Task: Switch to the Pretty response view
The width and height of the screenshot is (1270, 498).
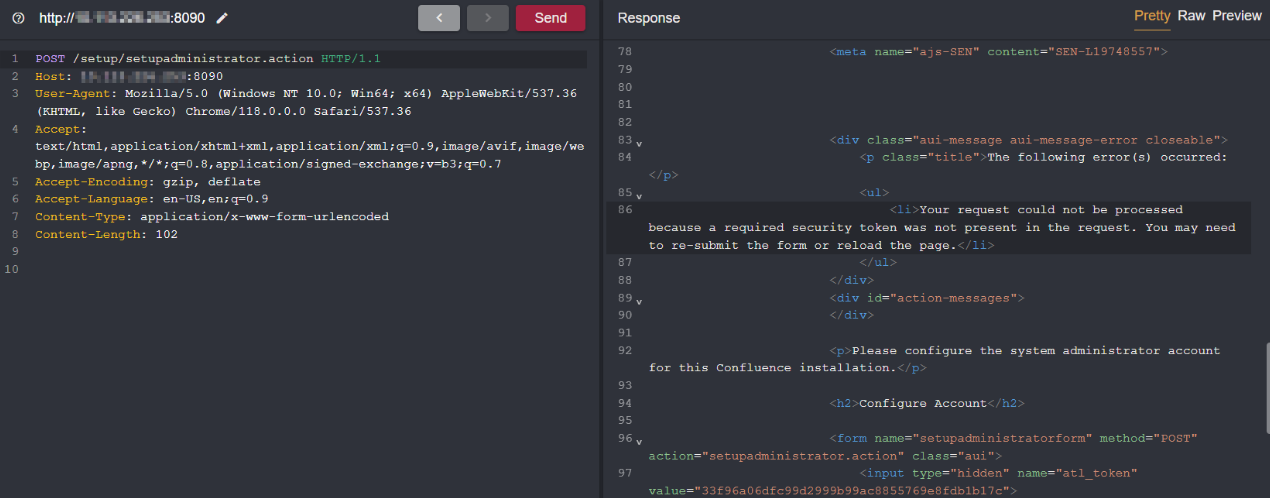Action: point(1152,16)
